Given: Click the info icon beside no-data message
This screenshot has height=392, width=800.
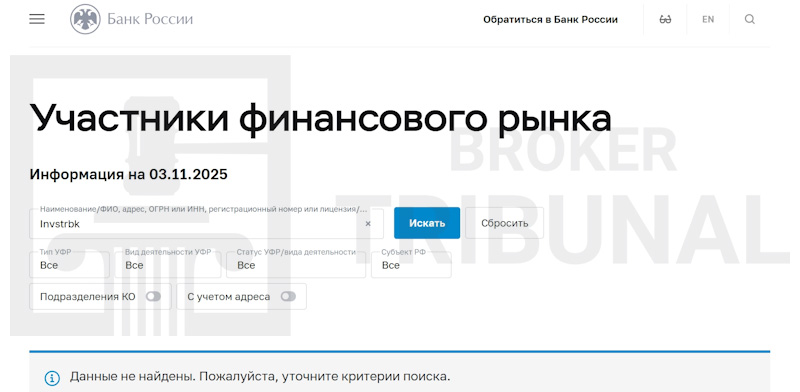Looking at the screenshot, I should point(52,378).
